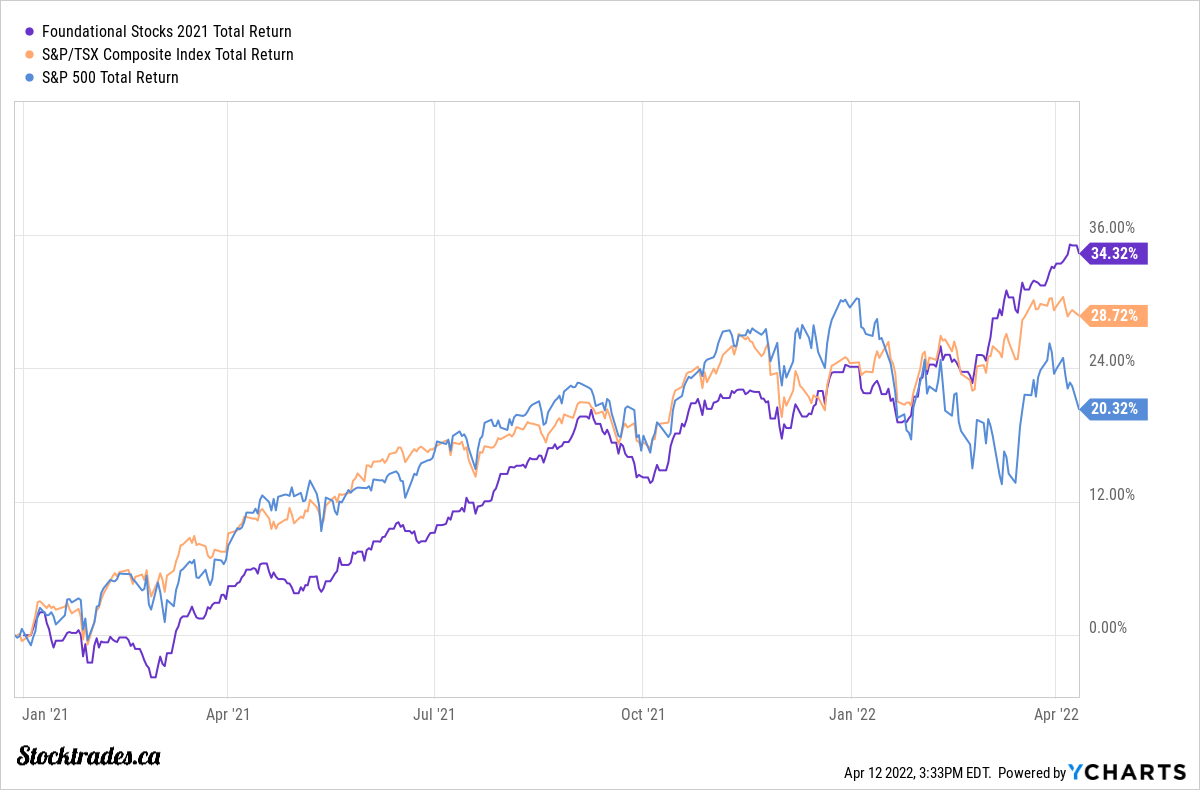
Task: Click the orange S&P/TSX legend dot
Action: (x=28, y=55)
